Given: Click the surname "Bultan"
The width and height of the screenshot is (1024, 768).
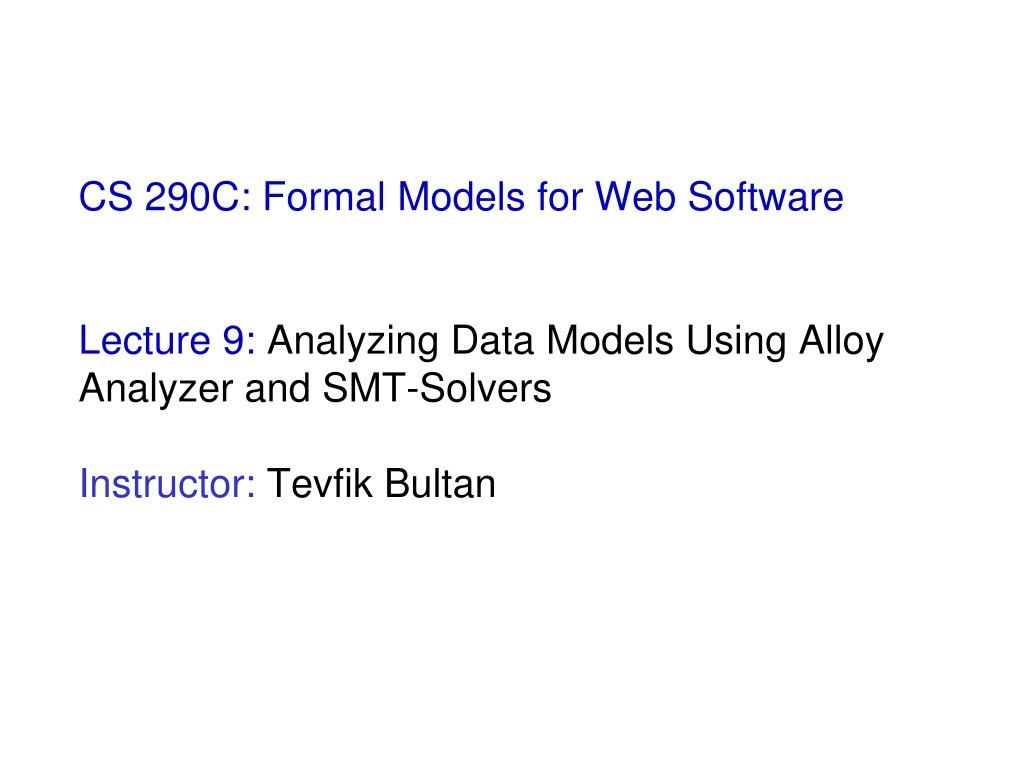Looking at the screenshot, I should [x=440, y=484].
